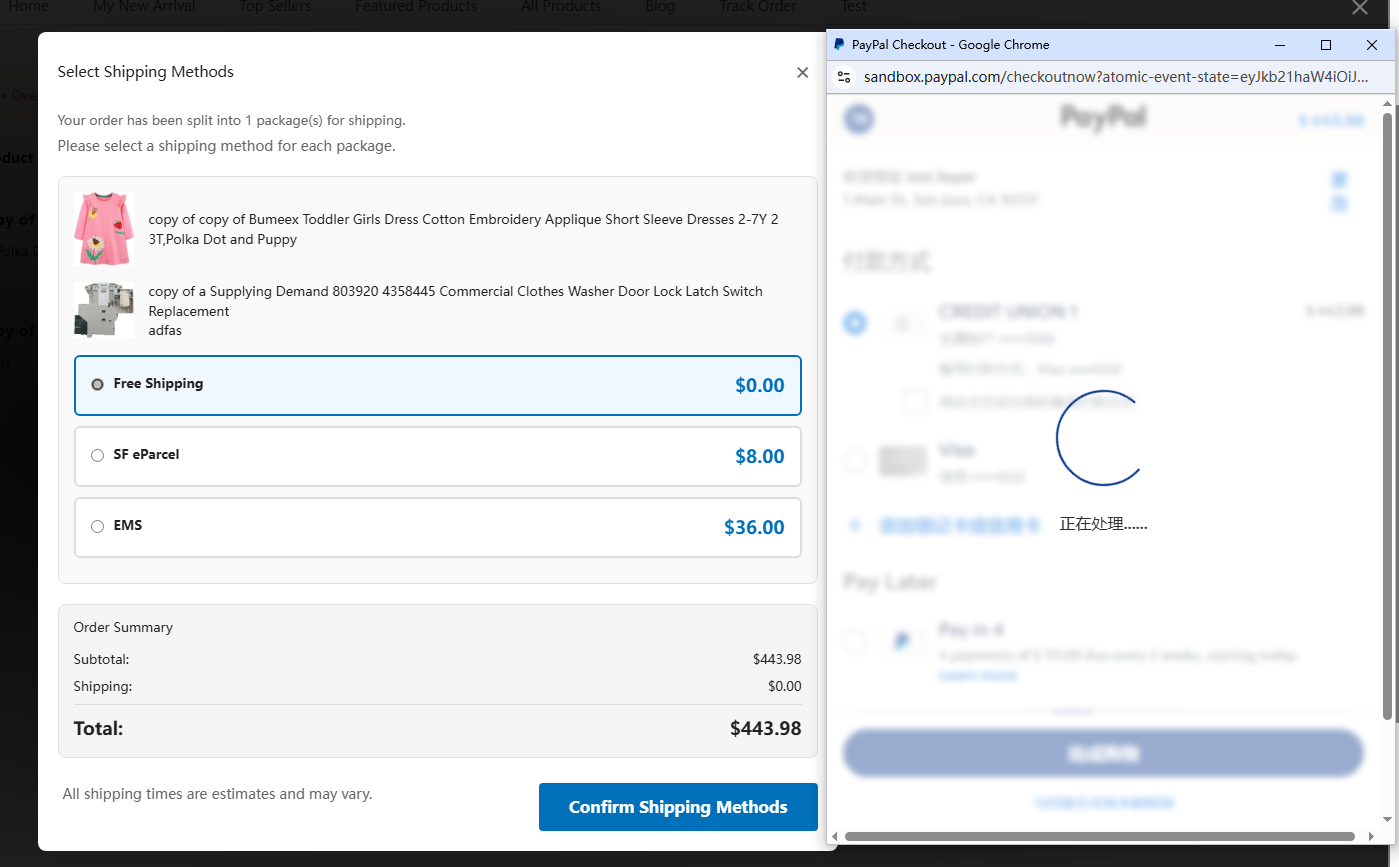
Task: Close the dark overlay with top-right X
Action: [1359, 8]
